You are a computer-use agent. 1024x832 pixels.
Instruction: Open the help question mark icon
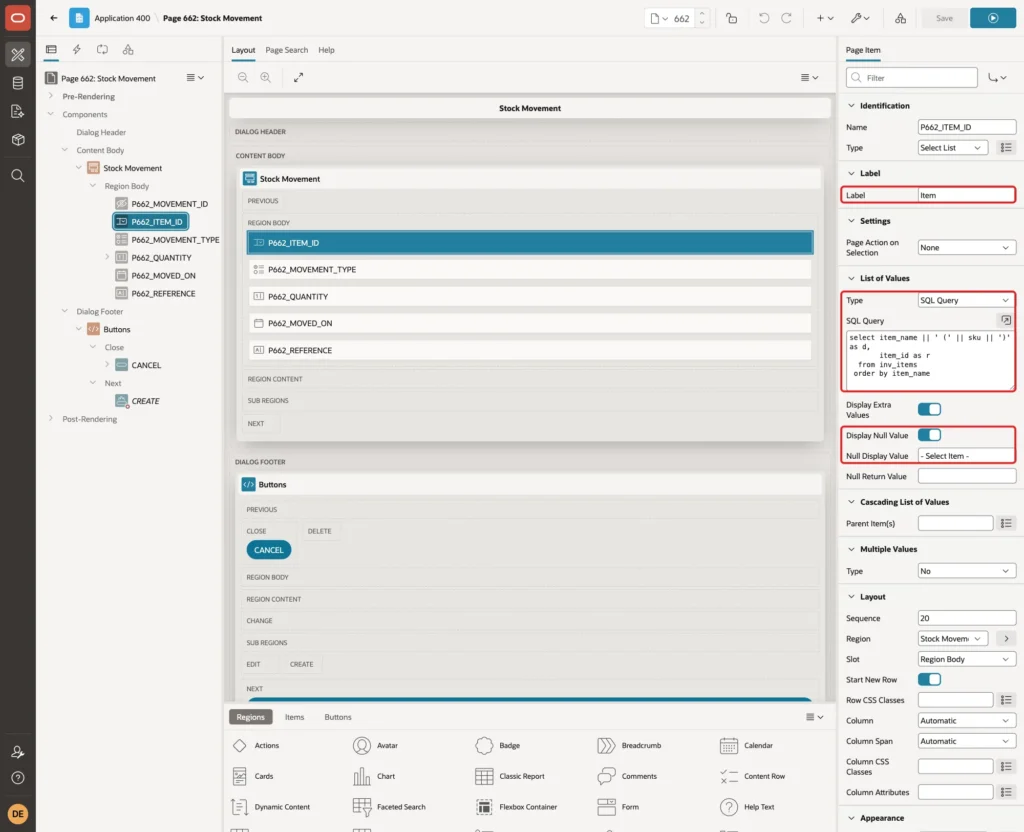click(18, 778)
